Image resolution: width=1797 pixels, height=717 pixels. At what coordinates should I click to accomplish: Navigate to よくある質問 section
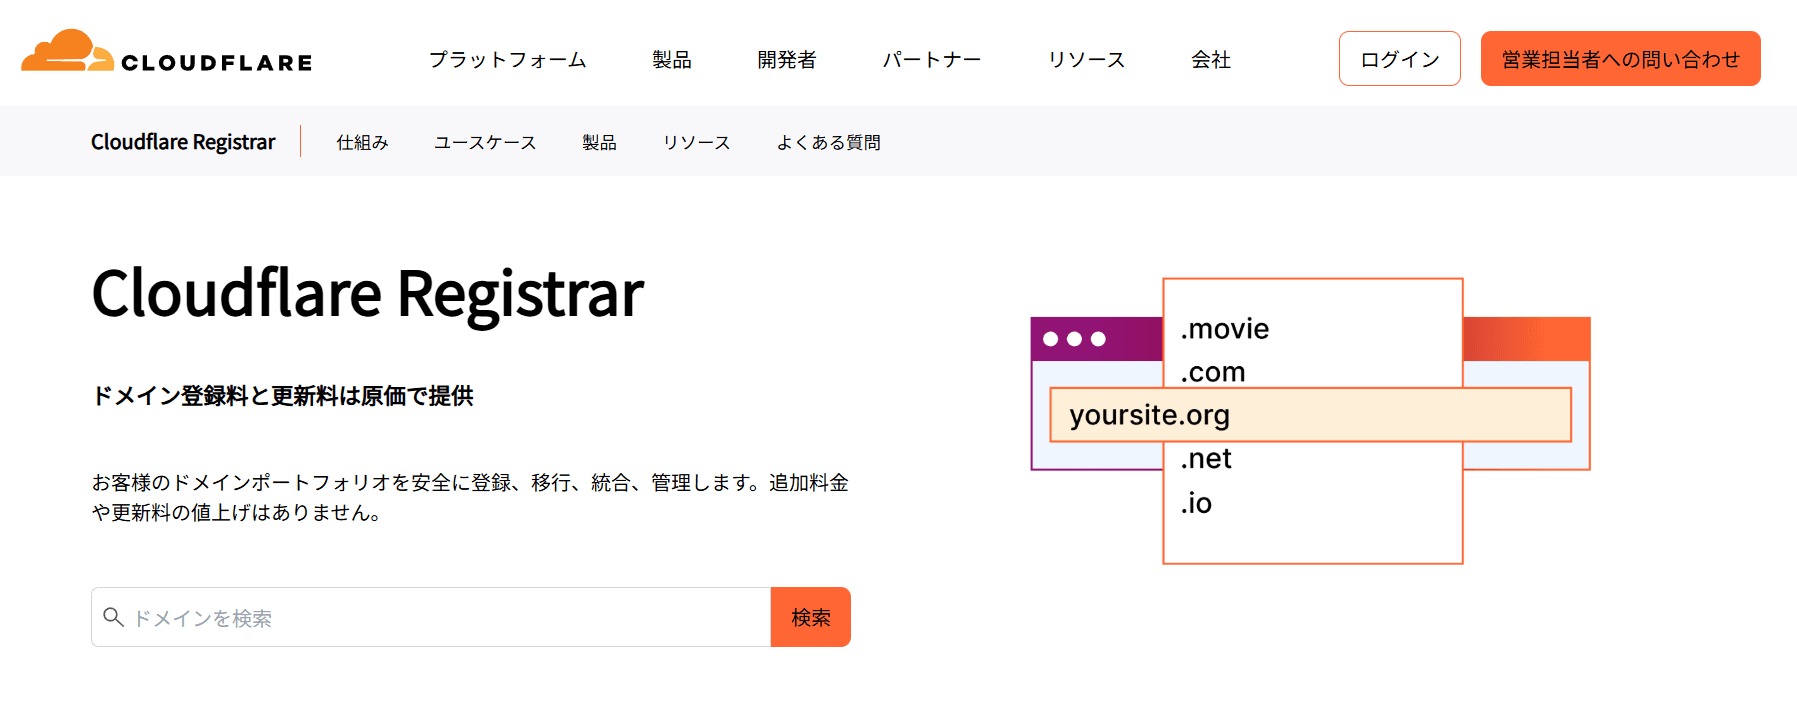[x=828, y=143]
